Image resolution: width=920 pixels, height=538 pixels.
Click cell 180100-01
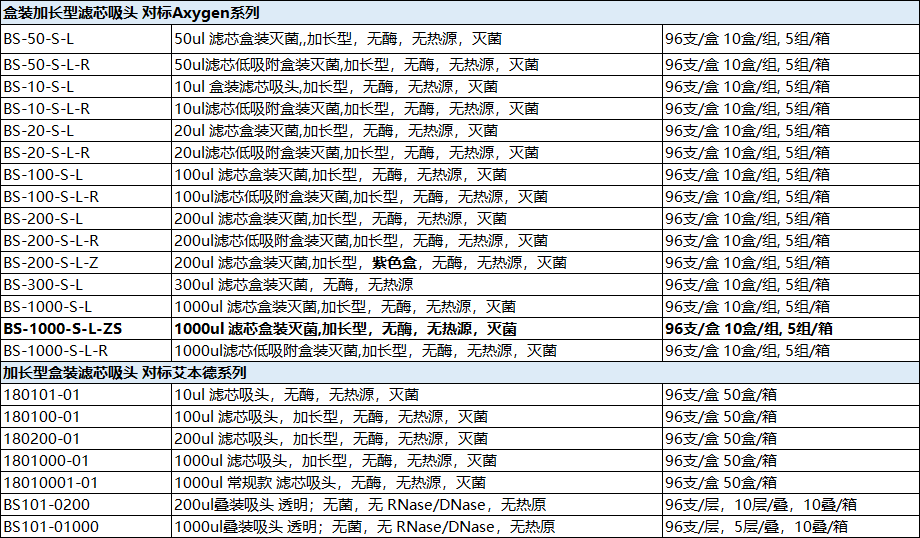(x=86, y=417)
